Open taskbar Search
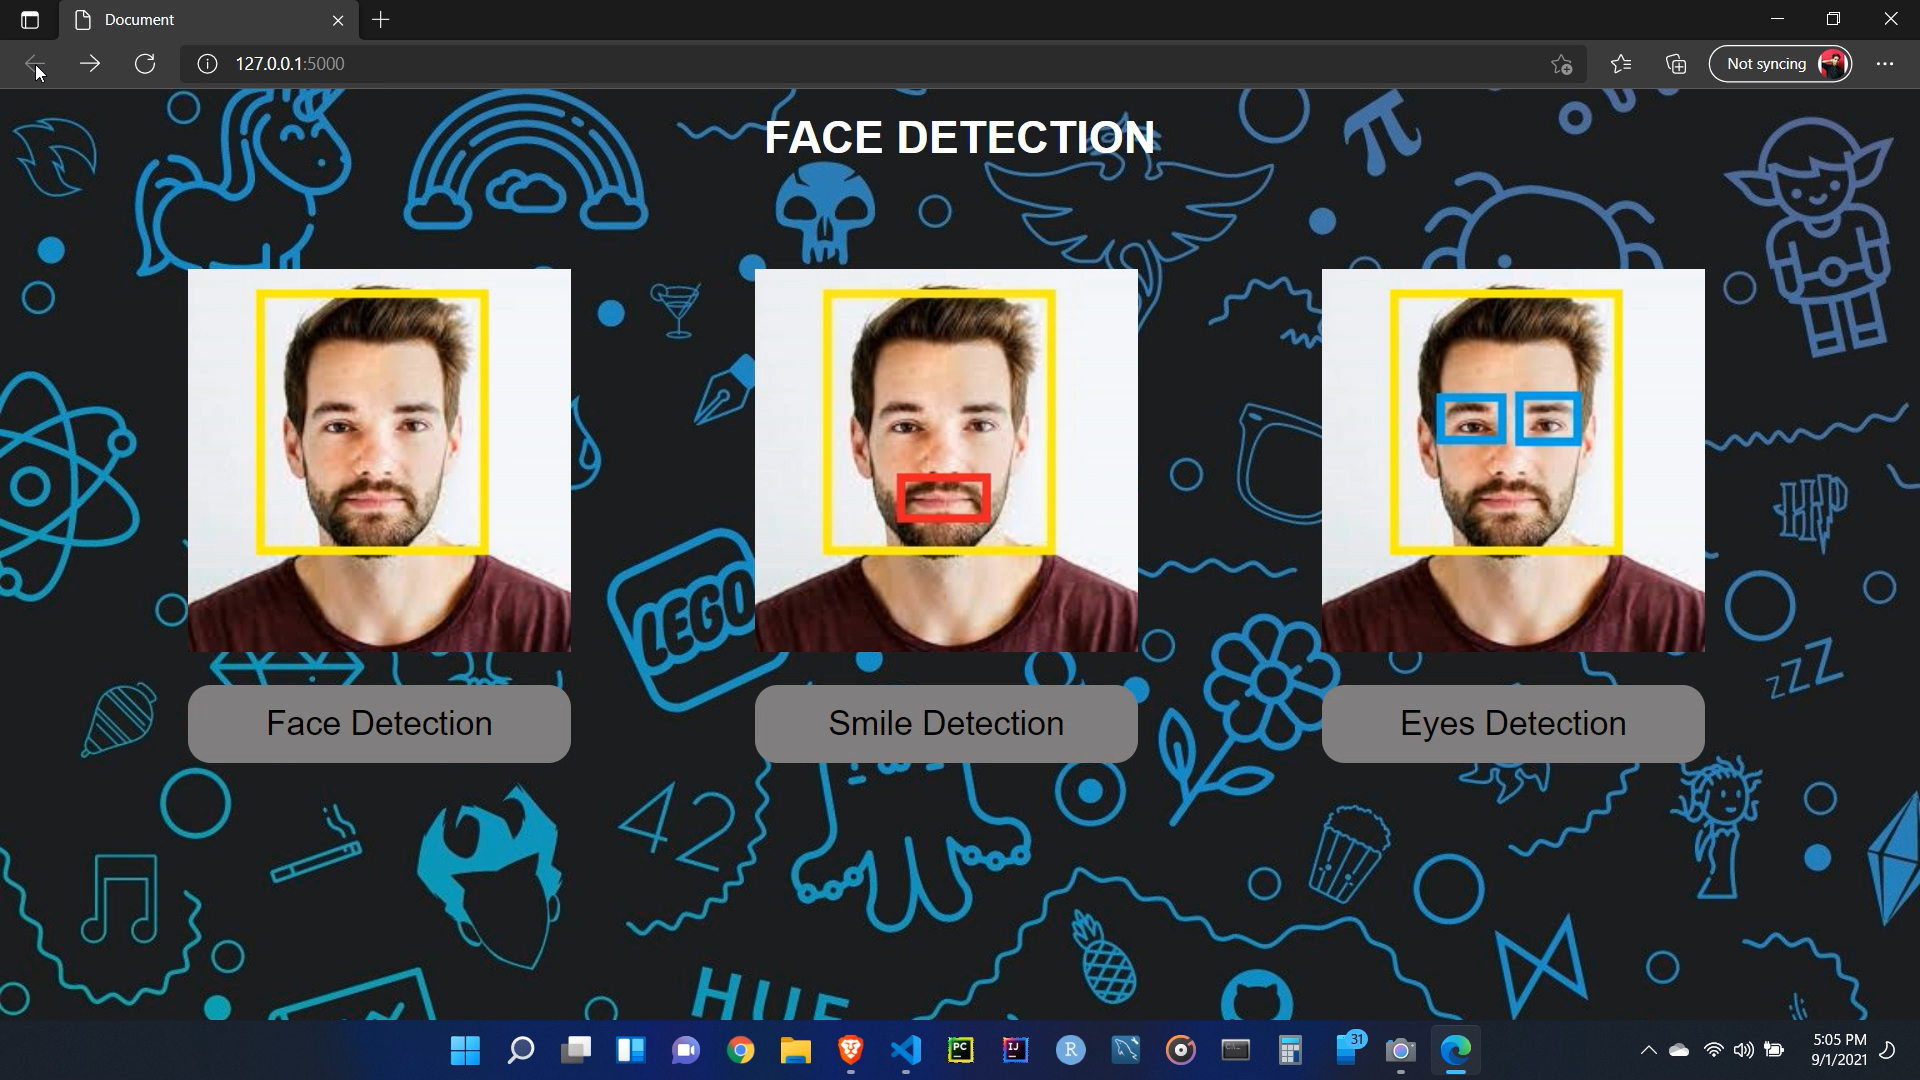 pos(520,1050)
